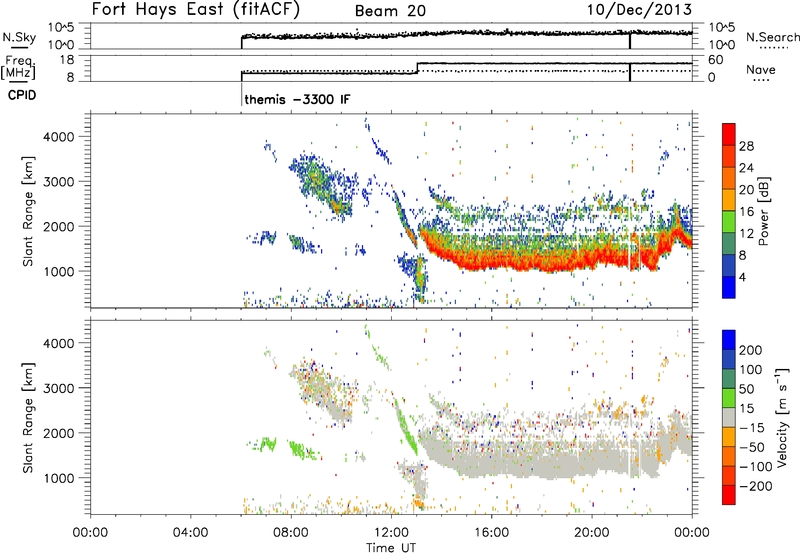
Task: Click the '4' tick on the Power colorbar
Action: (742, 277)
